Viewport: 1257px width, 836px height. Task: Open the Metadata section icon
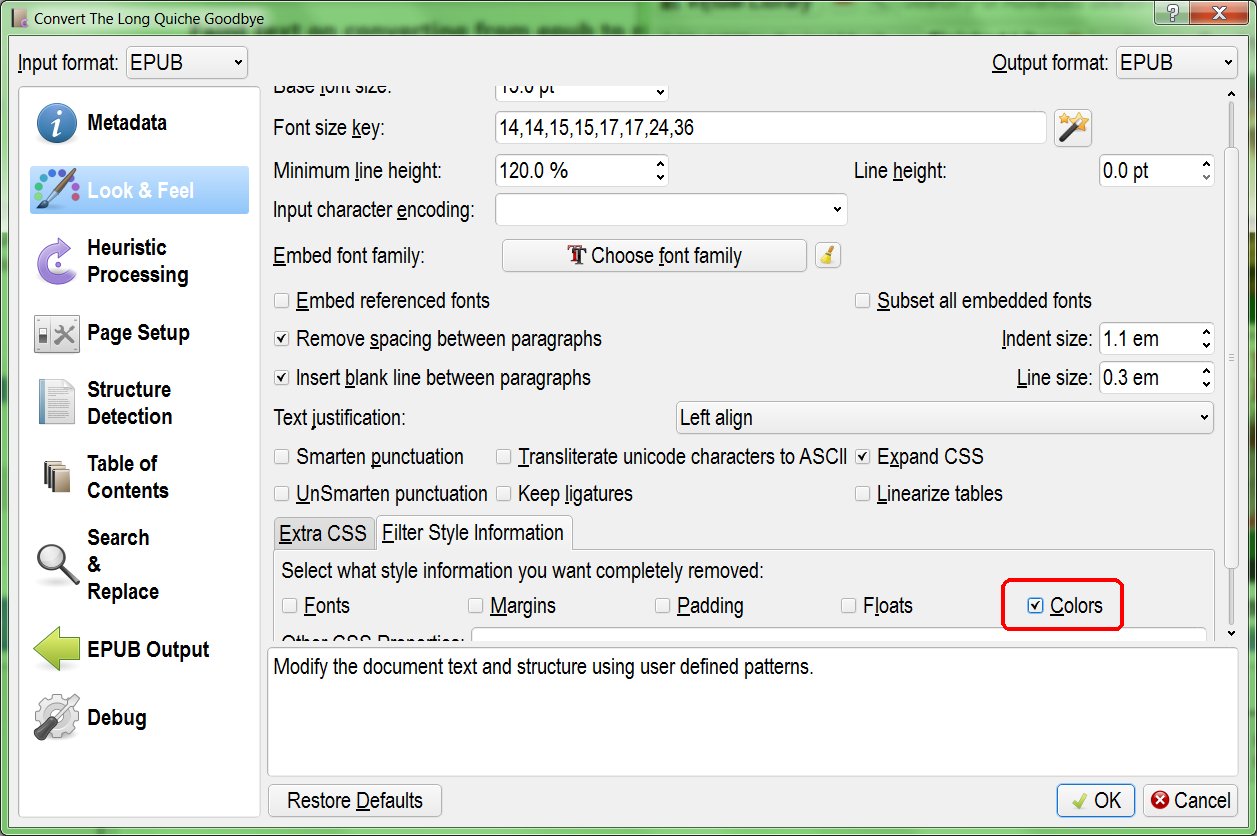click(x=57, y=124)
